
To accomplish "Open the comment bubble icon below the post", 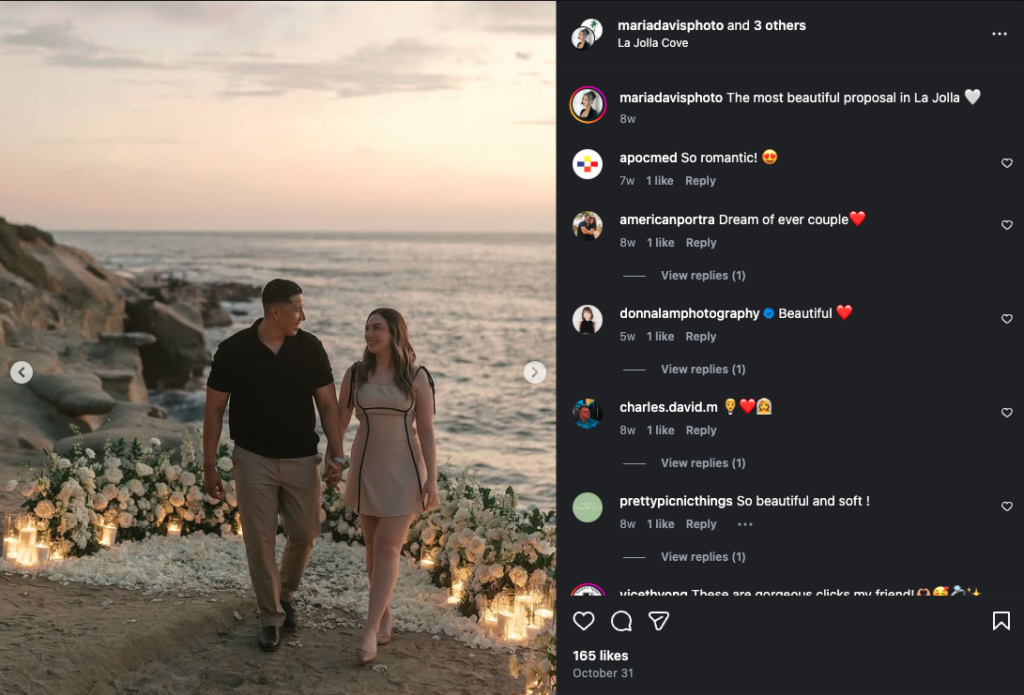I will 621,621.
